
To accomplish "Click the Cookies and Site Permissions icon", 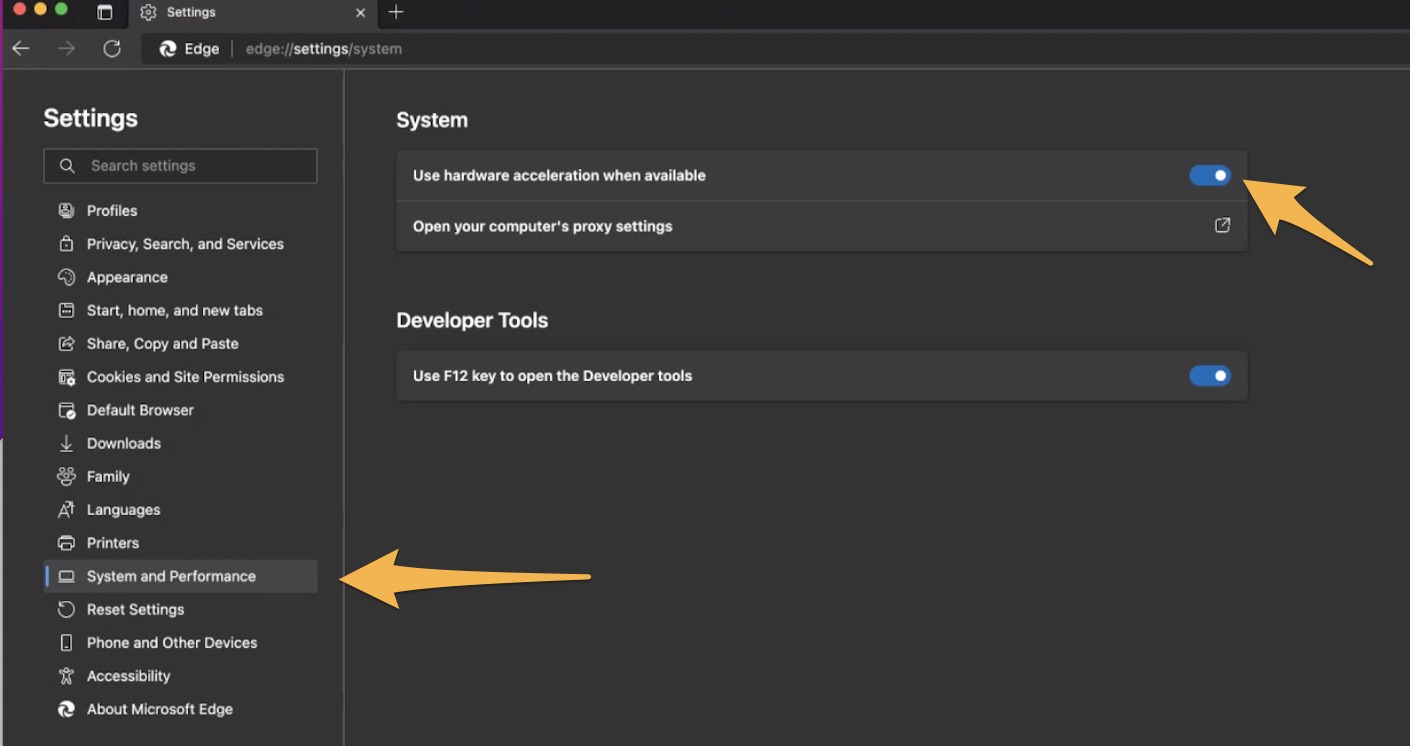I will click(67, 377).
